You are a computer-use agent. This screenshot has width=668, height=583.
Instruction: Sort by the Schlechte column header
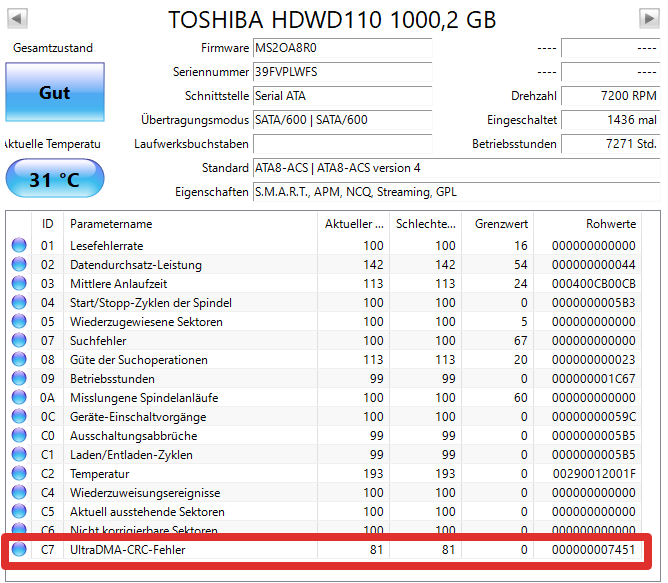pyautogui.click(x=426, y=224)
